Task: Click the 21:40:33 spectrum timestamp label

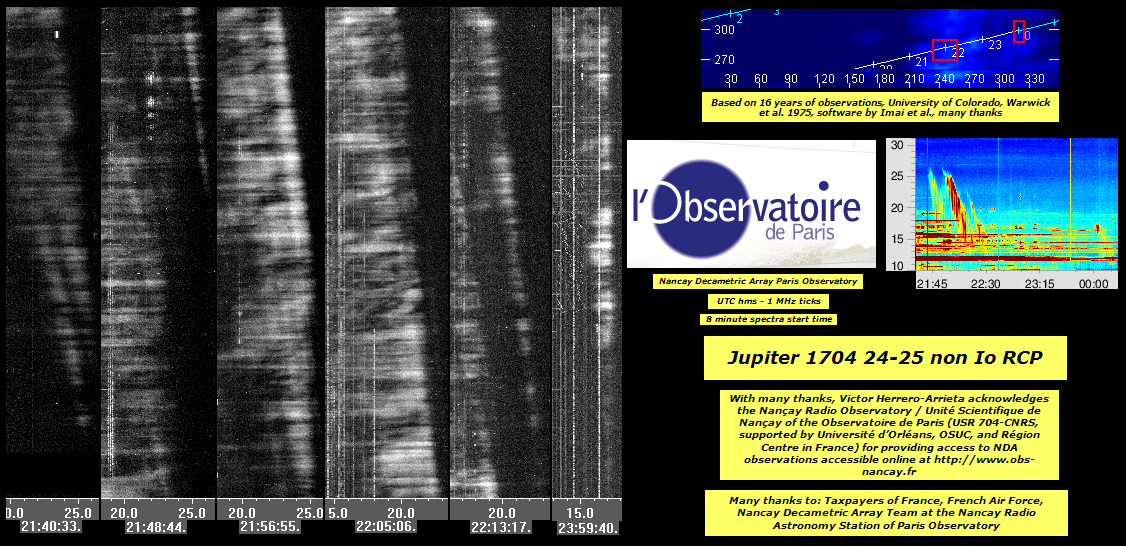Action: (x=50, y=527)
